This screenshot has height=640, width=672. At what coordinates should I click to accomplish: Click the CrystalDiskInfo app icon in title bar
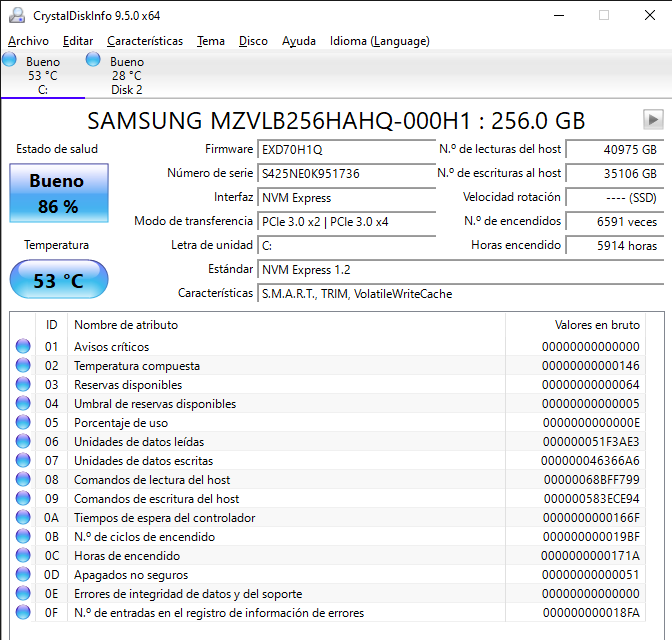pos(15,15)
